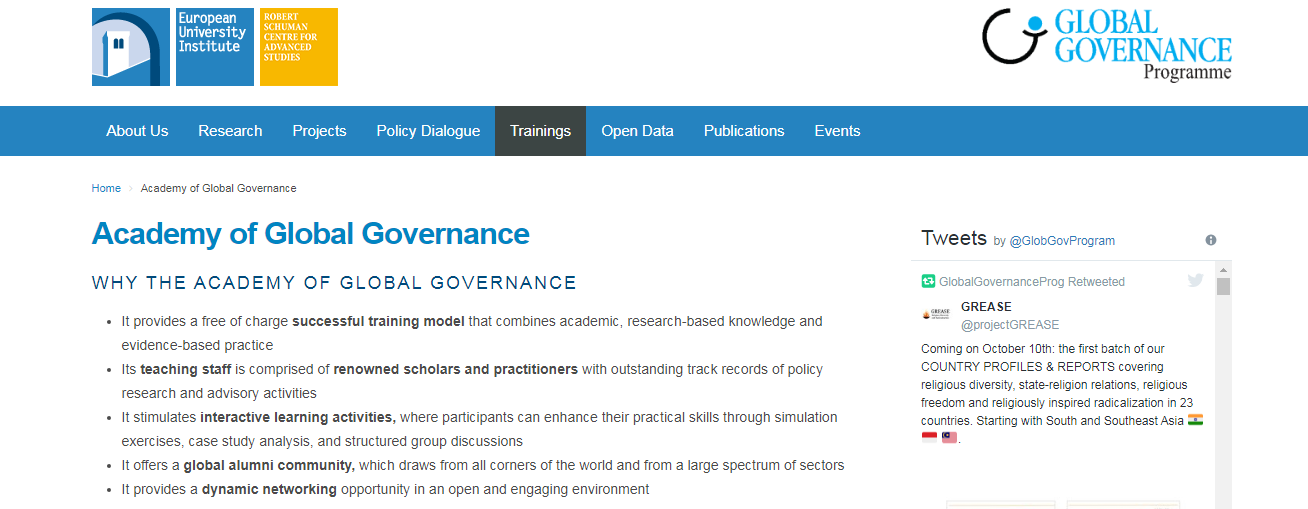Viewport: 1308px width, 509px height.
Task: Open the Research menu
Action: pyautogui.click(x=230, y=131)
